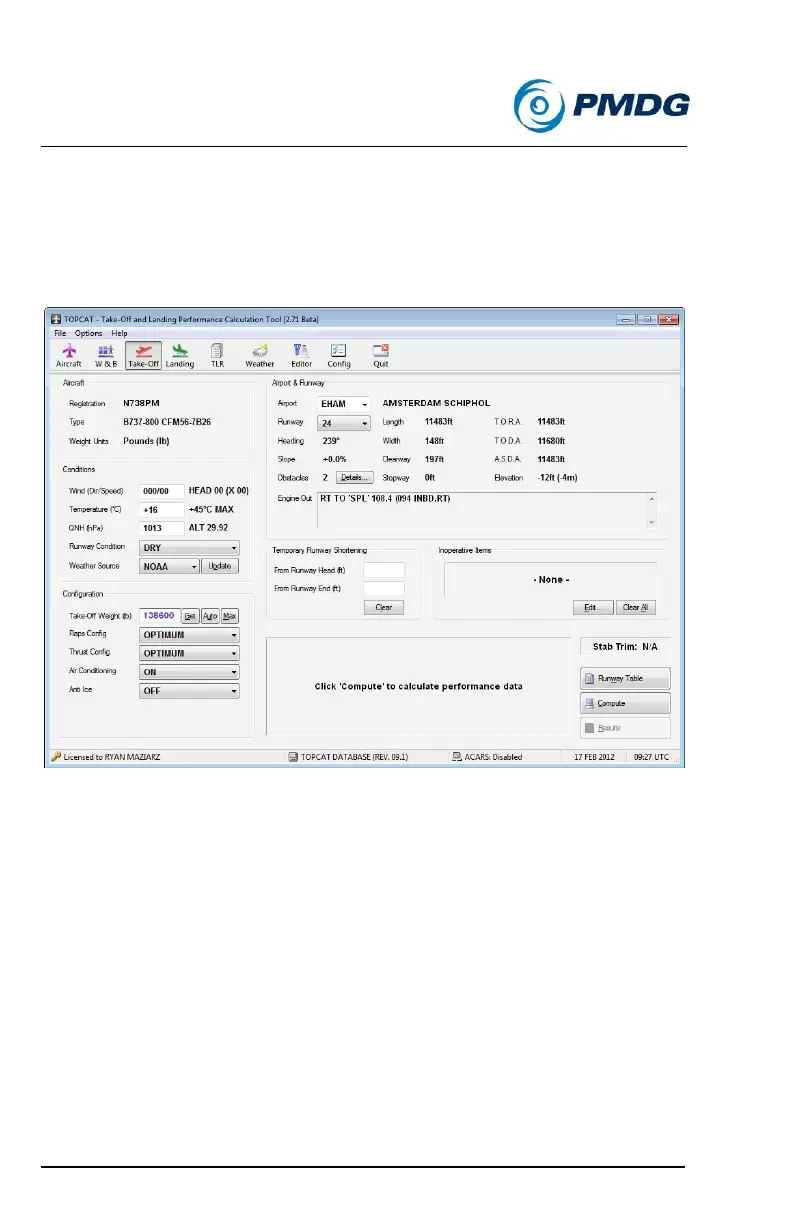Open the Runway Condition DRY dropdown

(x=189, y=548)
